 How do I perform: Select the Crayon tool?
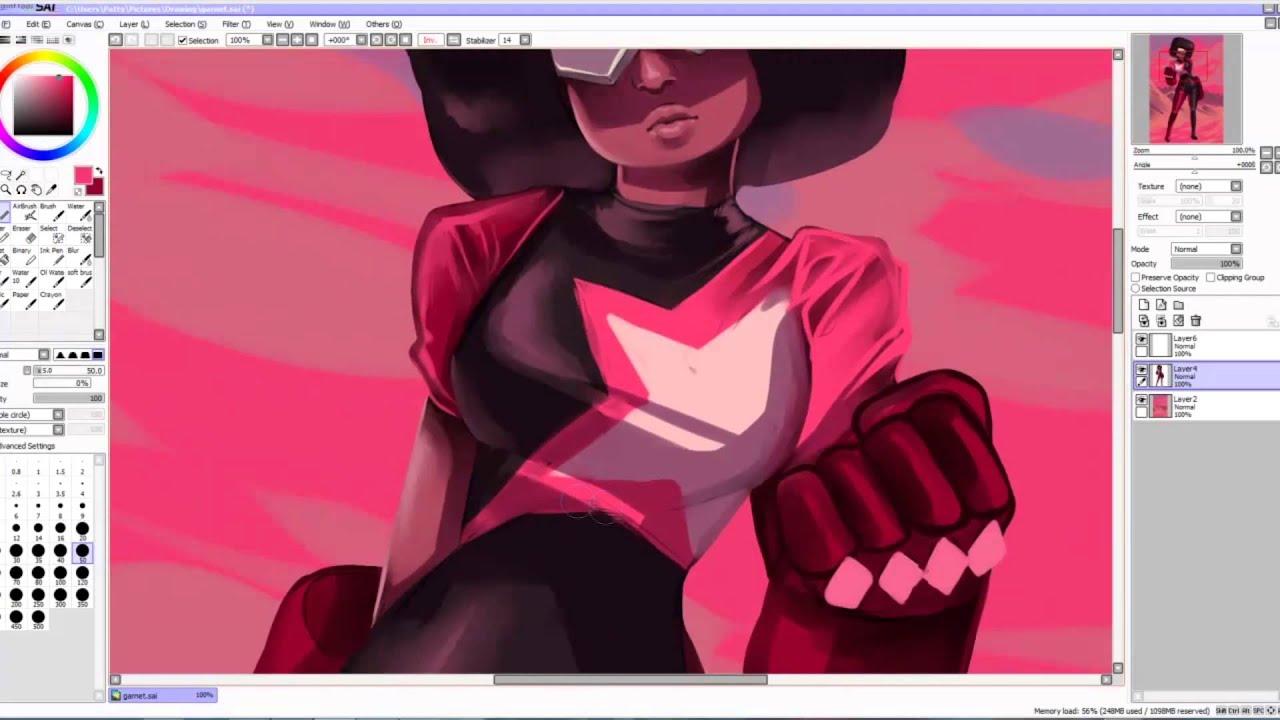[52, 300]
